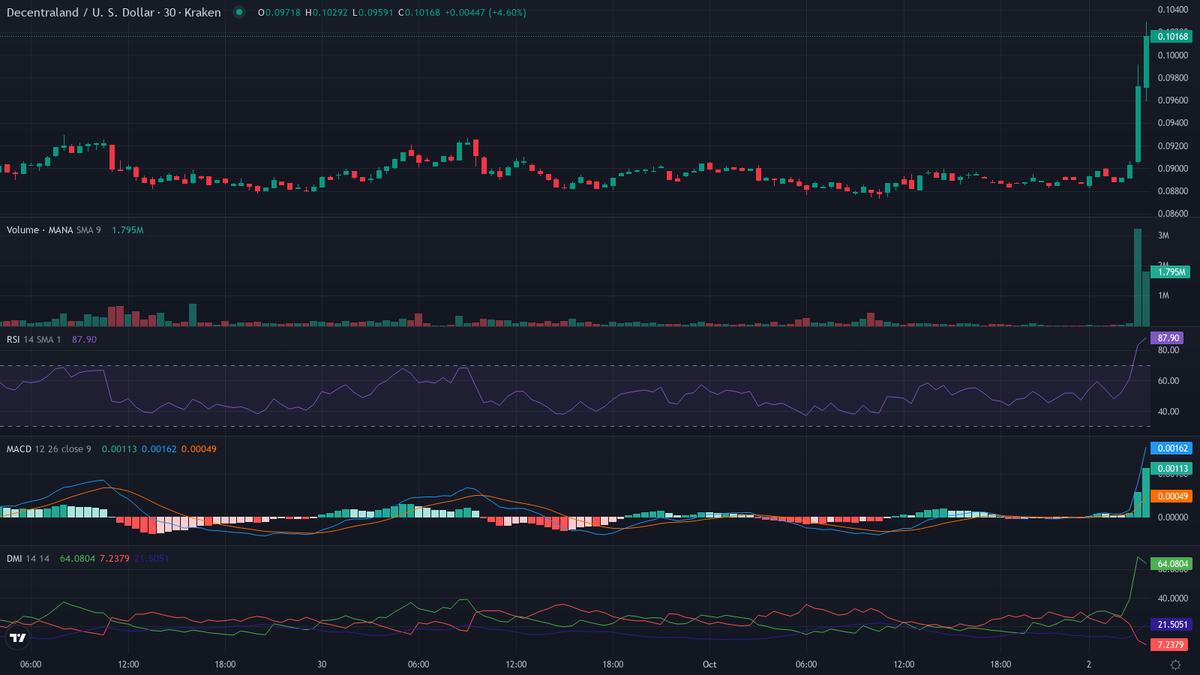Click the 0.09000 price scale tick
This screenshot has width=1200, height=675.
pos(1172,168)
